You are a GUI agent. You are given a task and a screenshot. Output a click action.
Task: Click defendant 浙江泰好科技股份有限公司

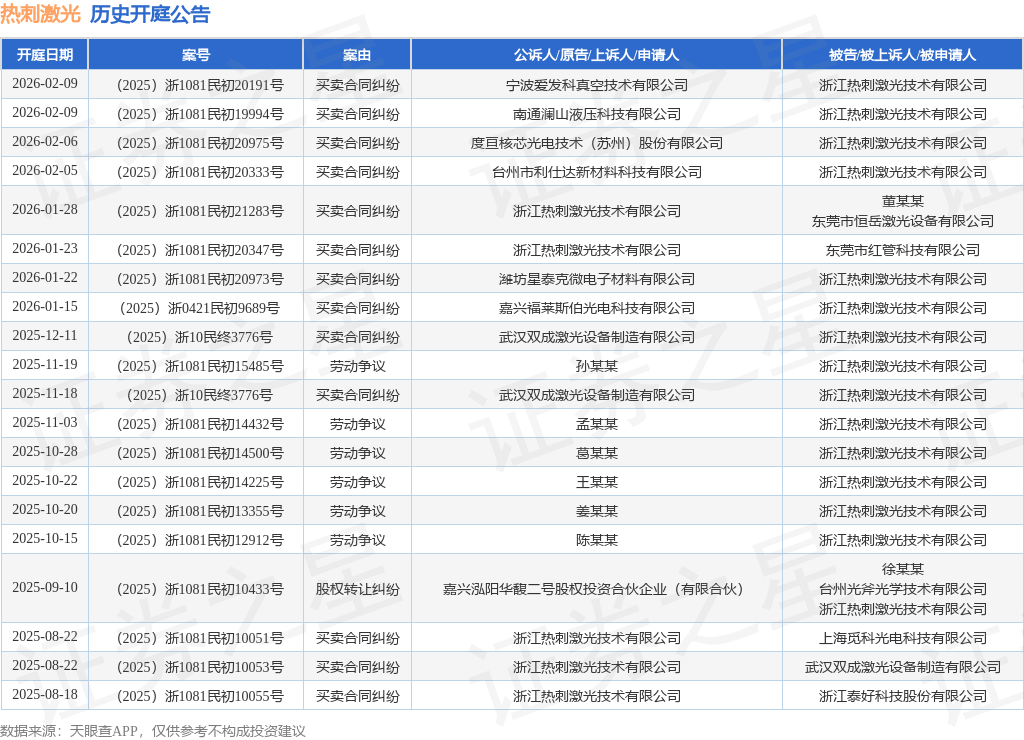click(x=903, y=696)
